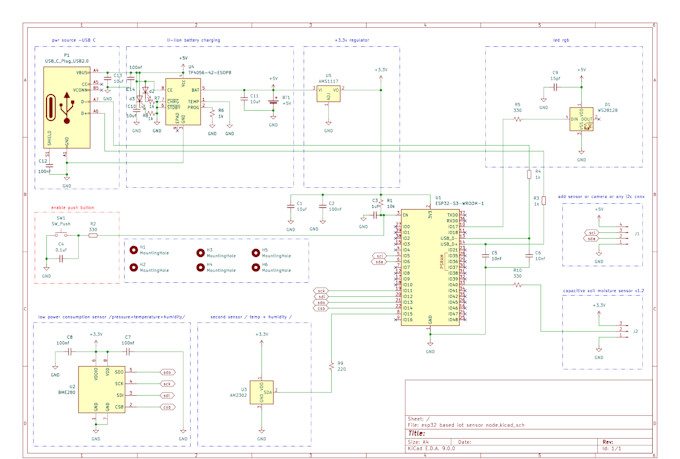Select the AMS1117 regulator symbol U5
This screenshot has height=459, width=680.
(x=328, y=93)
